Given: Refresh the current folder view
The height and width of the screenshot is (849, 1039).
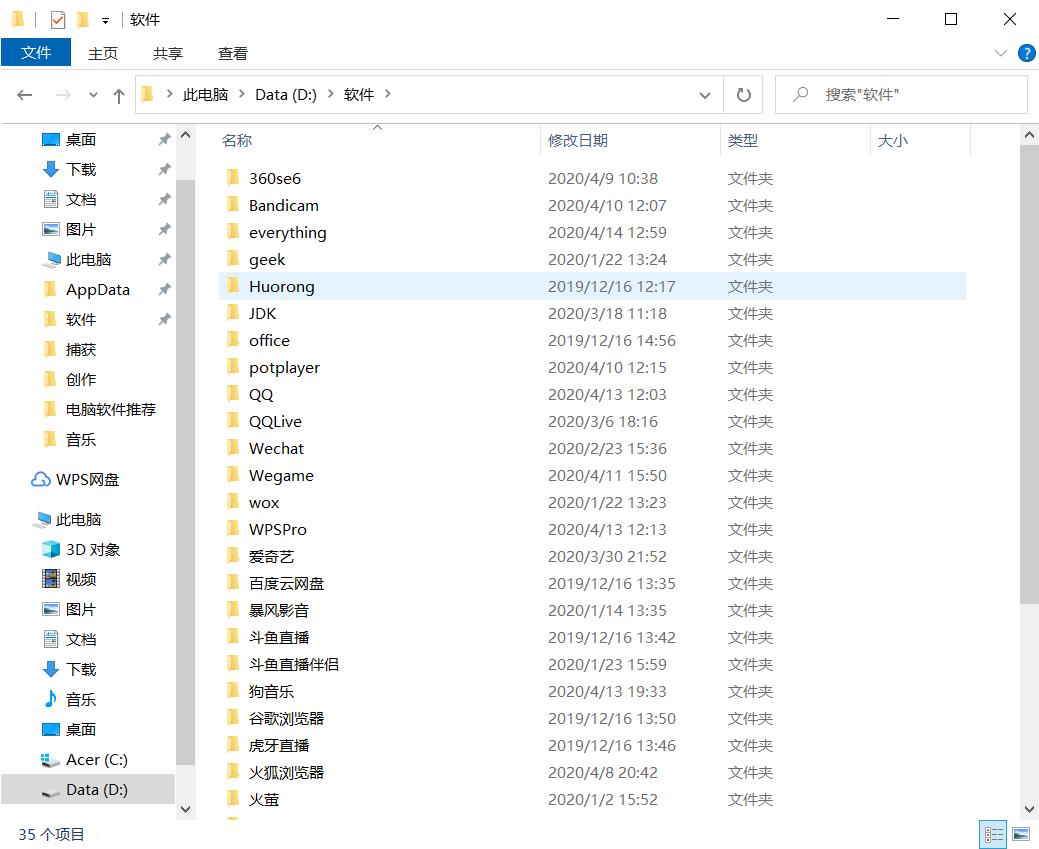Looking at the screenshot, I should click(x=744, y=94).
